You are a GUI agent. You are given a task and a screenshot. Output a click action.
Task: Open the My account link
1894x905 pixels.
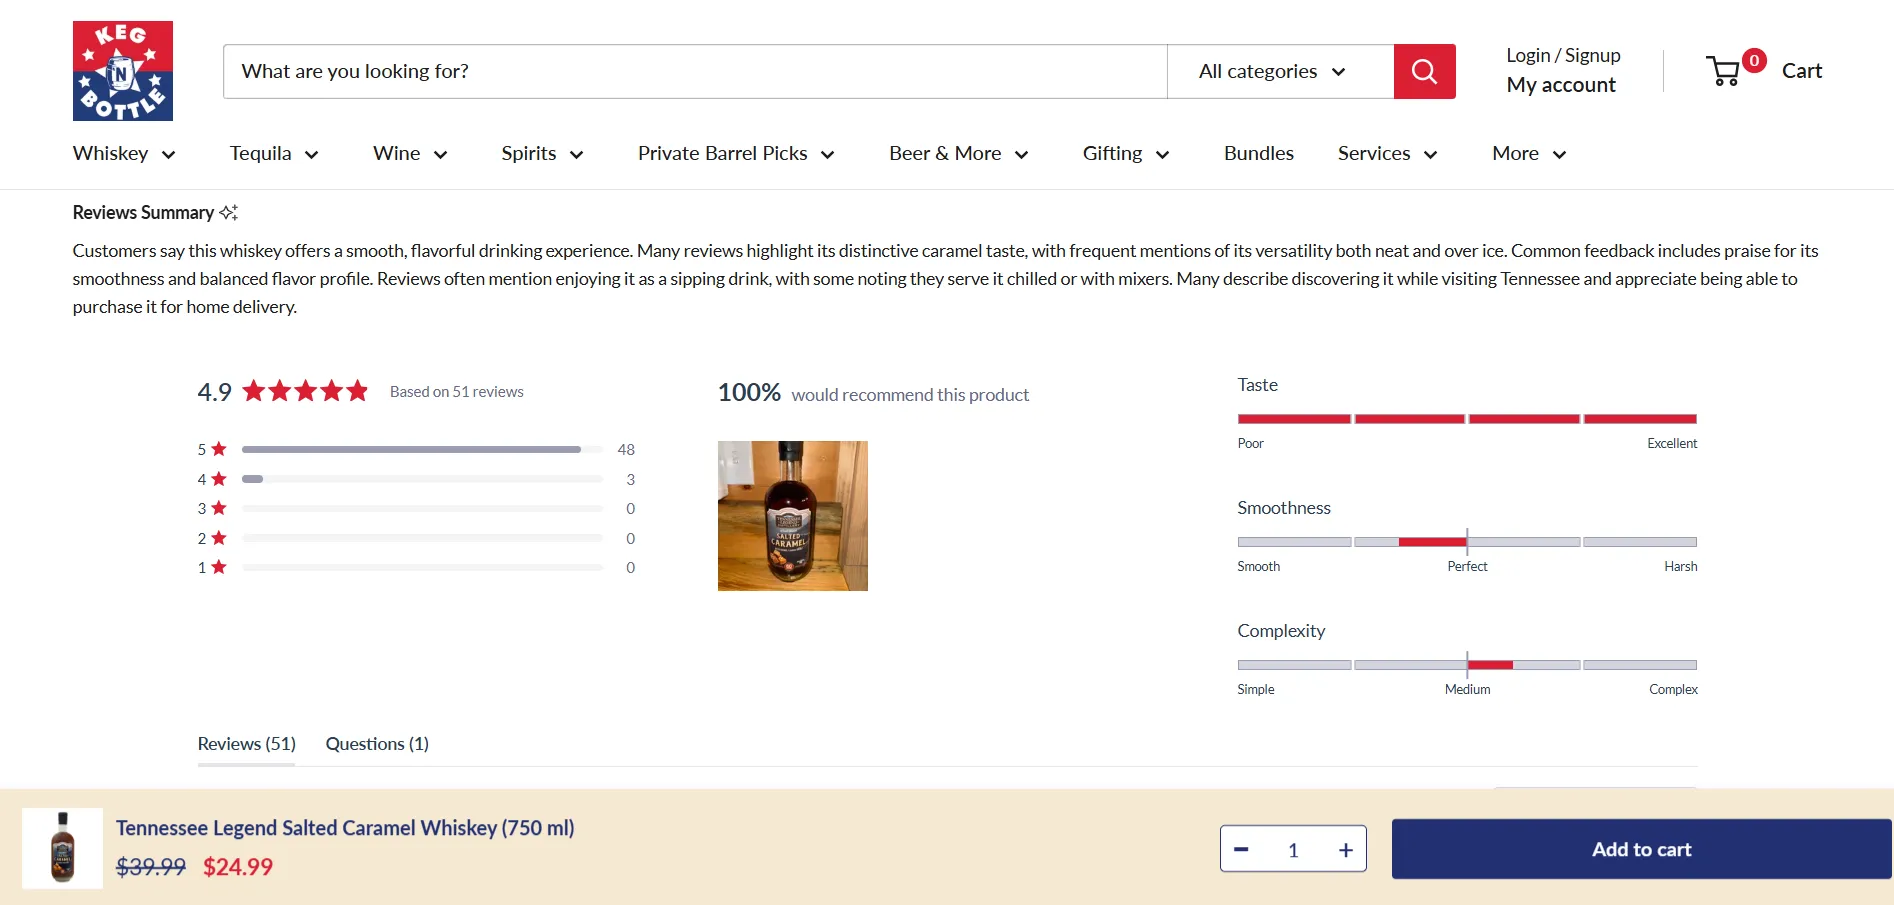coord(1561,85)
